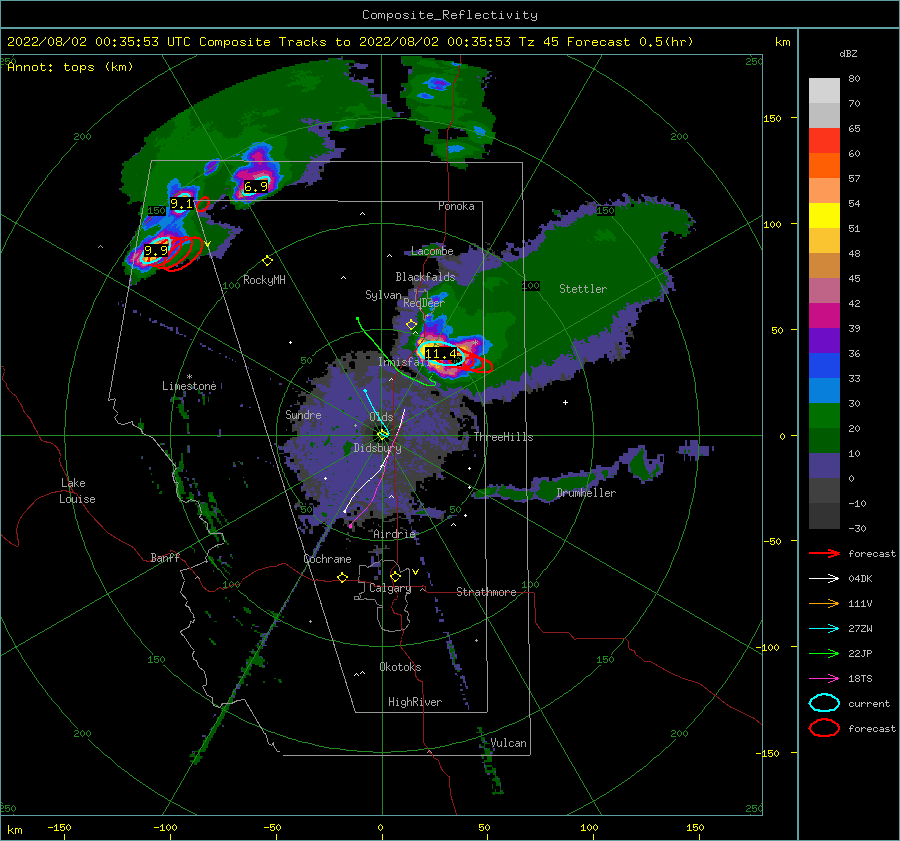Click the Sylvan label
Screen dimensions: 900x841
click(383, 295)
